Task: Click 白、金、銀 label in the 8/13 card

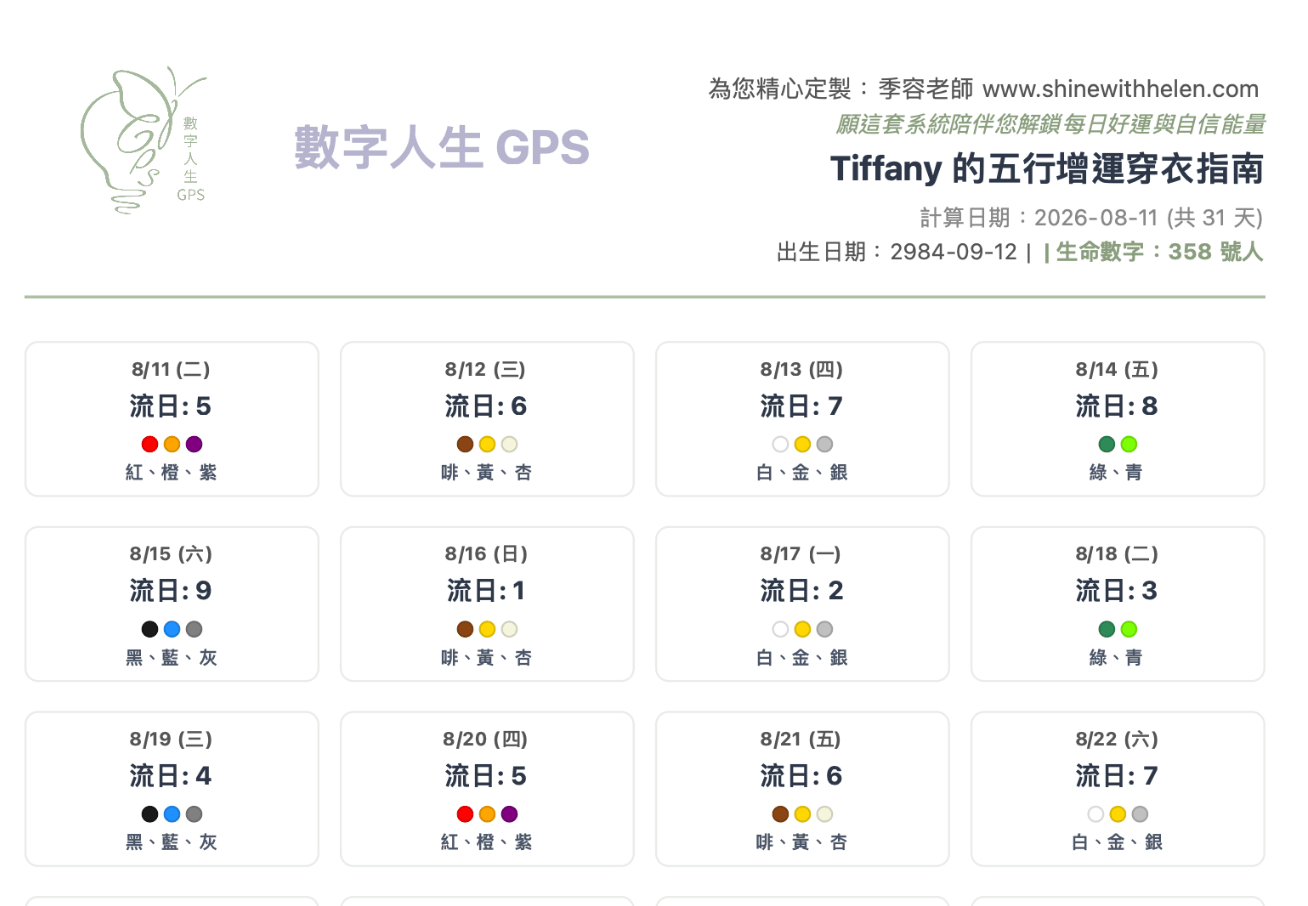Action: [801, 472]
